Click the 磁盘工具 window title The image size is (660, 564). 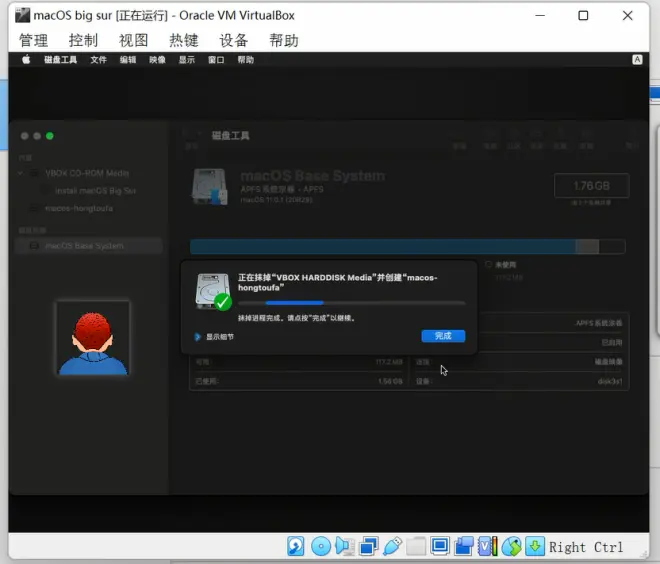[x=230, y=136]
